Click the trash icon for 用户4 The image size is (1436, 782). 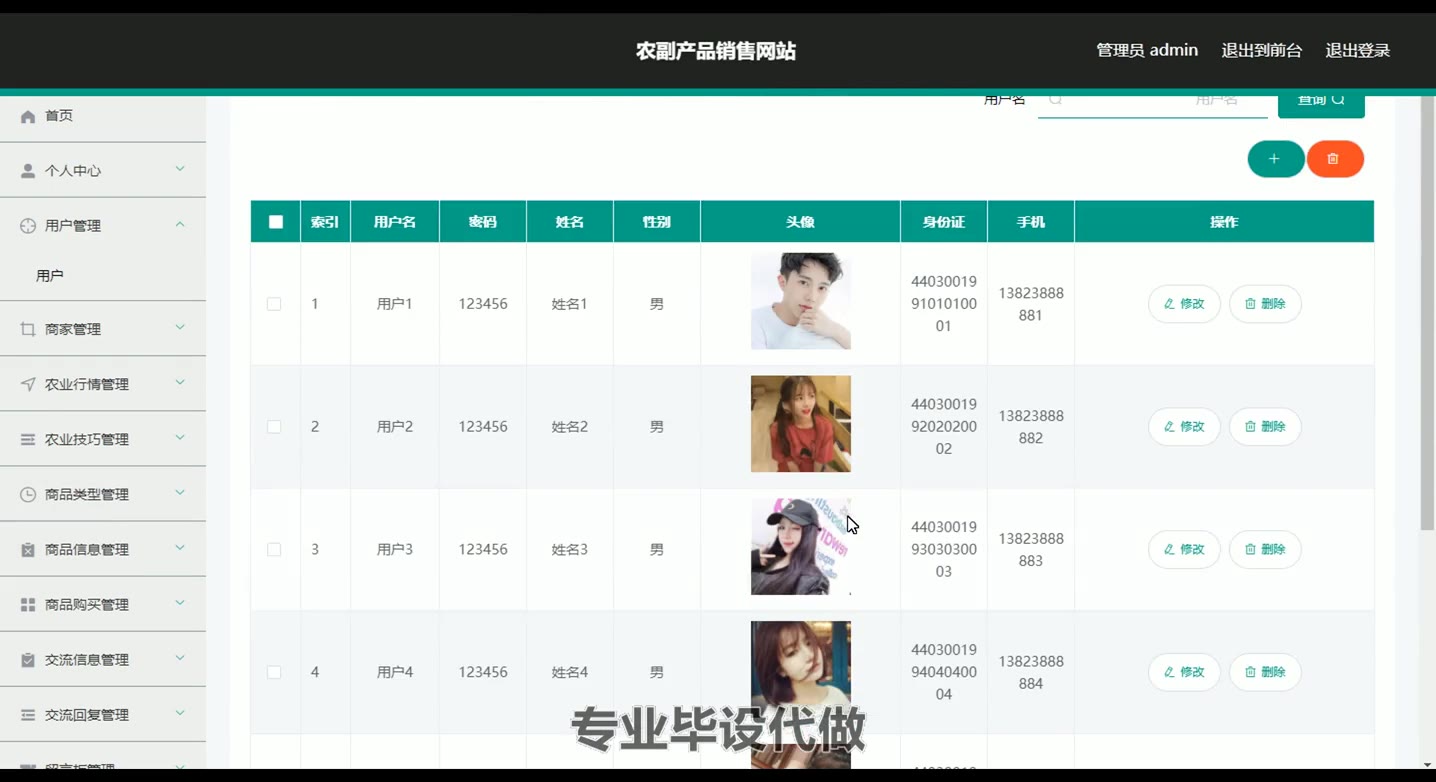1250,672
